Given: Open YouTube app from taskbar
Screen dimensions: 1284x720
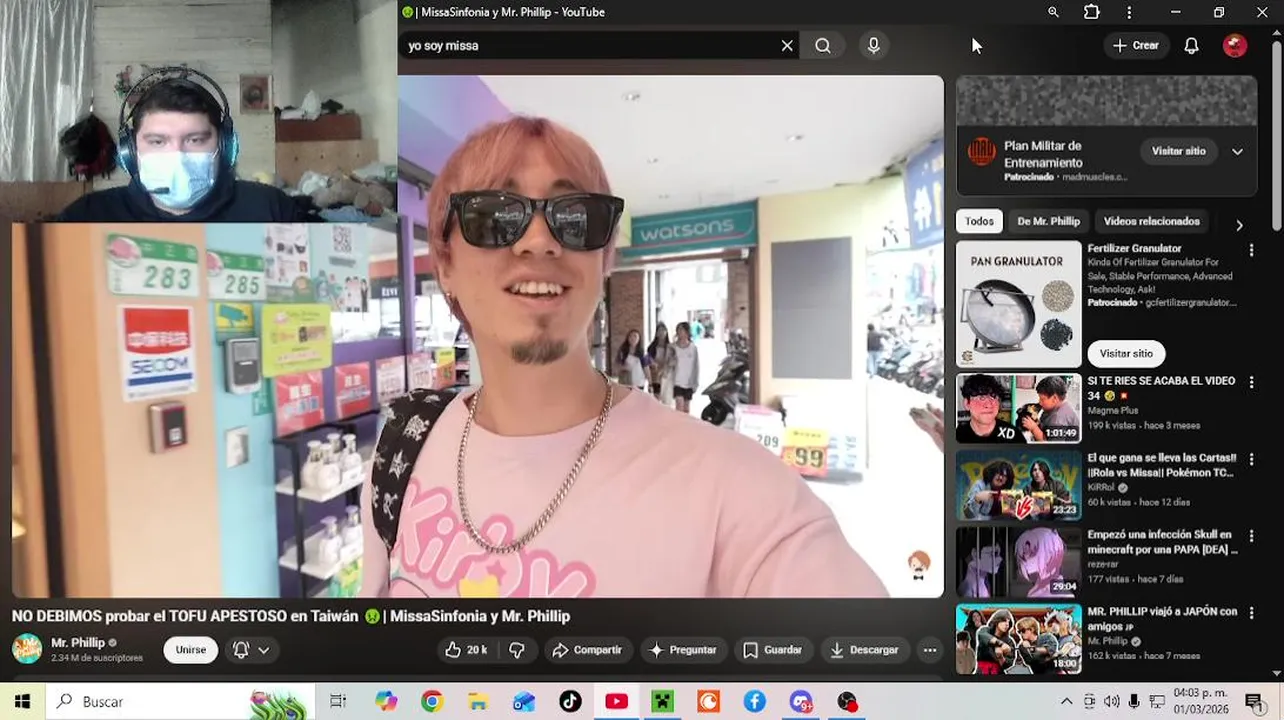Looking at the screenshot, I should 616,702.
